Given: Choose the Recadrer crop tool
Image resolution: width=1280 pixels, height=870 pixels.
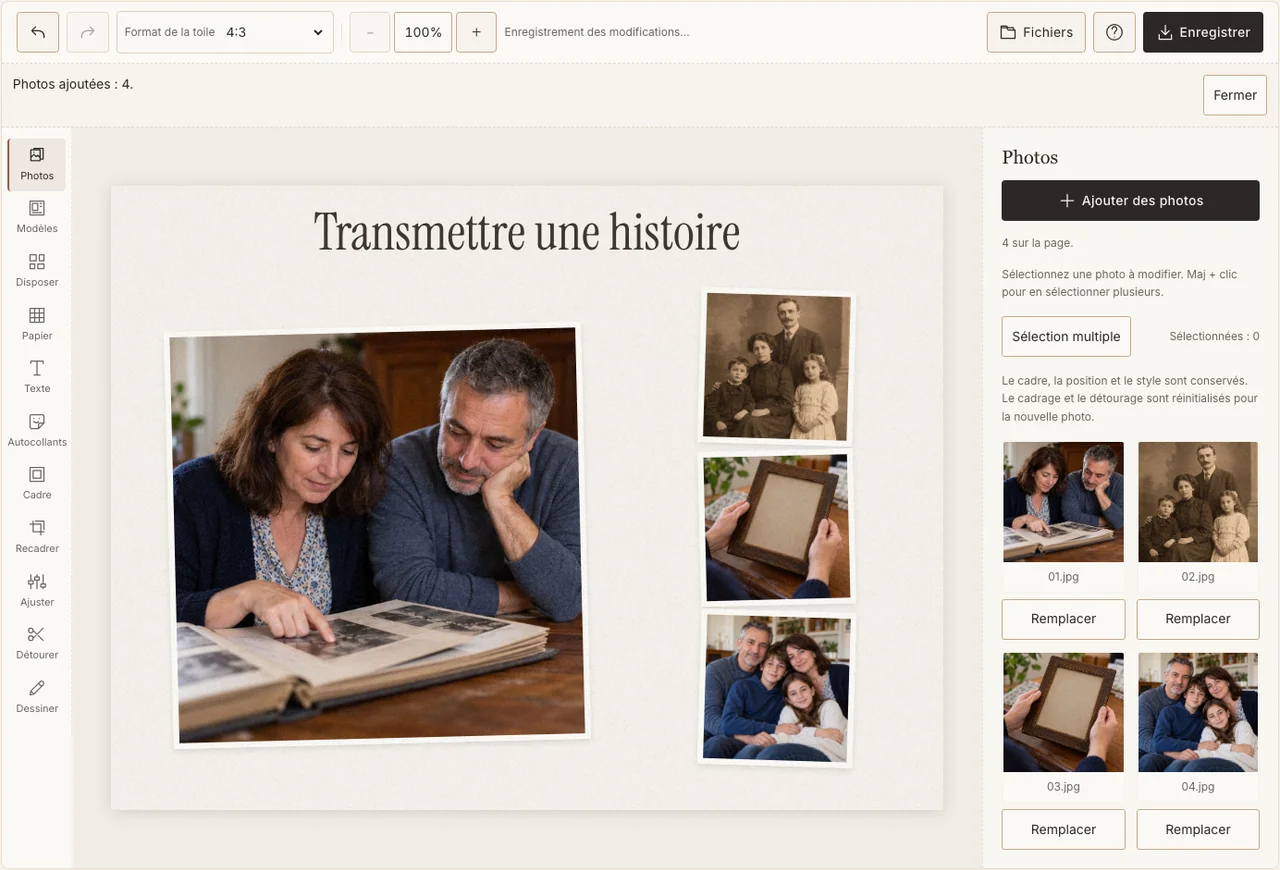Looking at the screenshot, I should pos(37,537).
